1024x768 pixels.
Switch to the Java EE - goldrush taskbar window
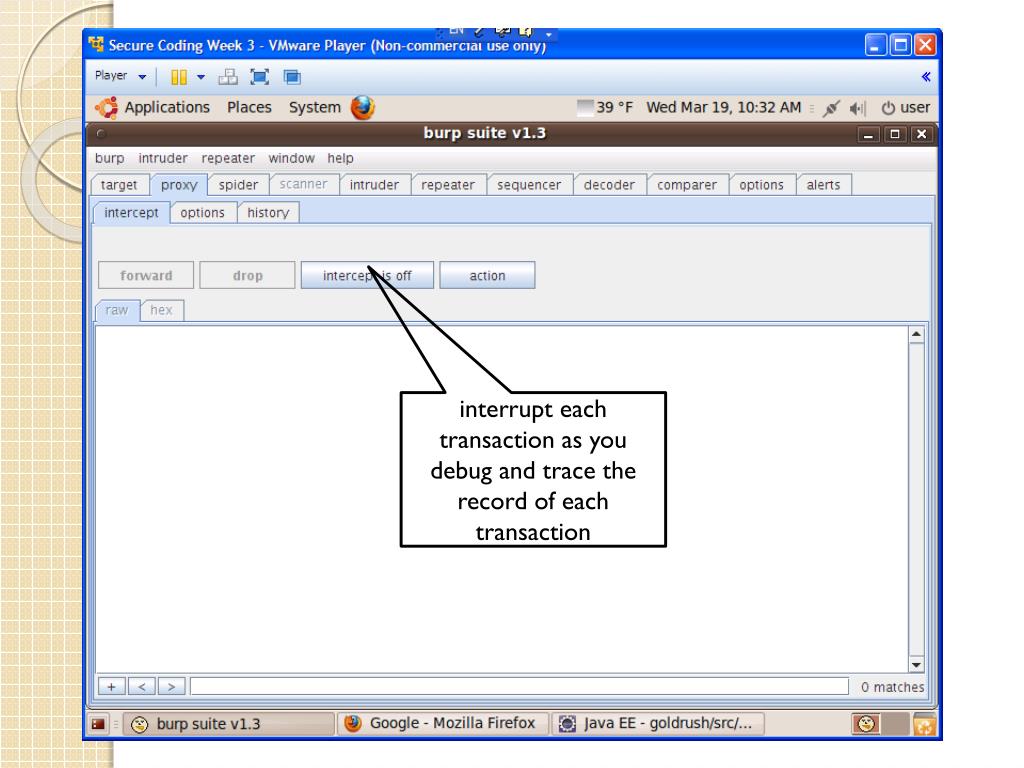click(658, 724)
